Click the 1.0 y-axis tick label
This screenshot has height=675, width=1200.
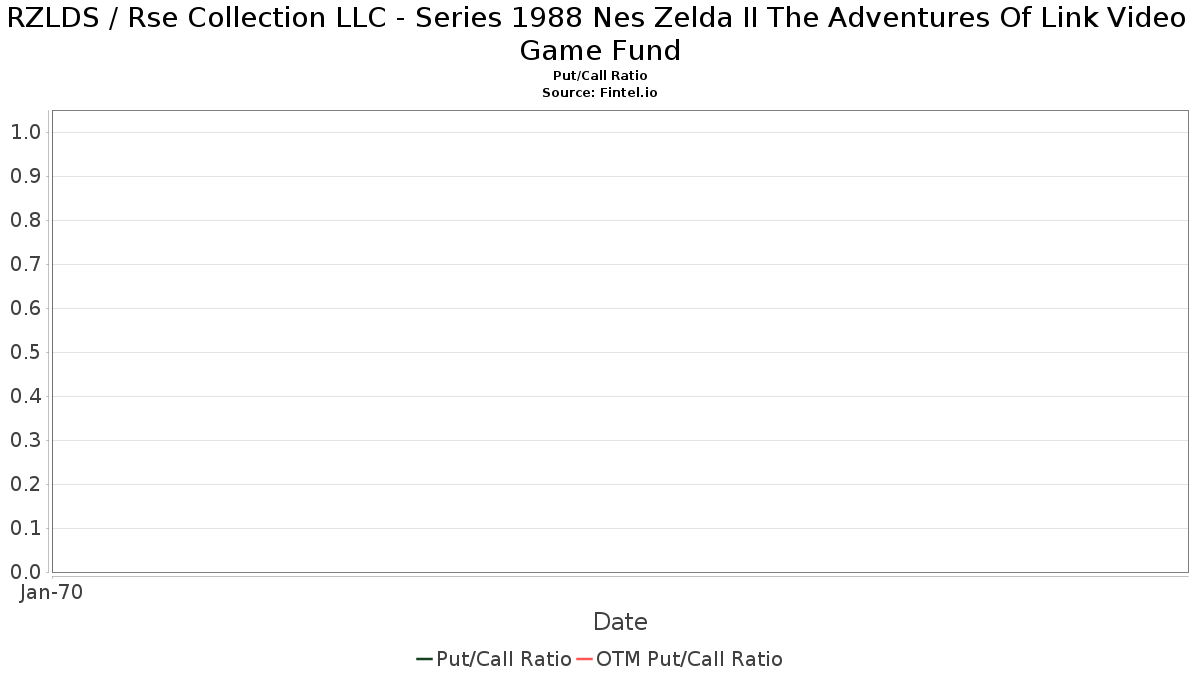click(x=25, y=132)
